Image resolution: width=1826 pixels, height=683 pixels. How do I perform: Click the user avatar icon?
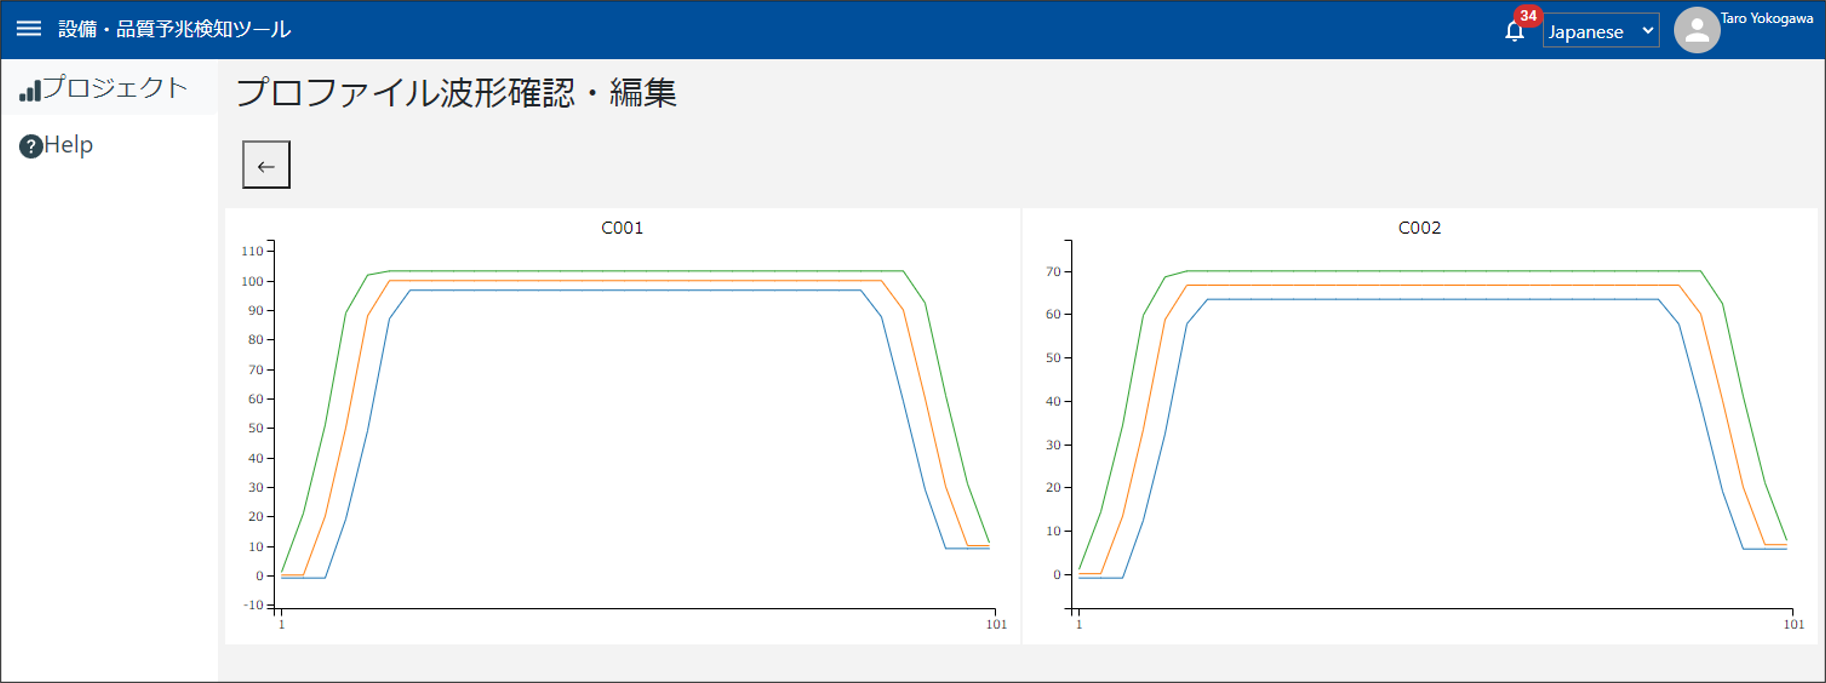click(x=1696, y=30)
